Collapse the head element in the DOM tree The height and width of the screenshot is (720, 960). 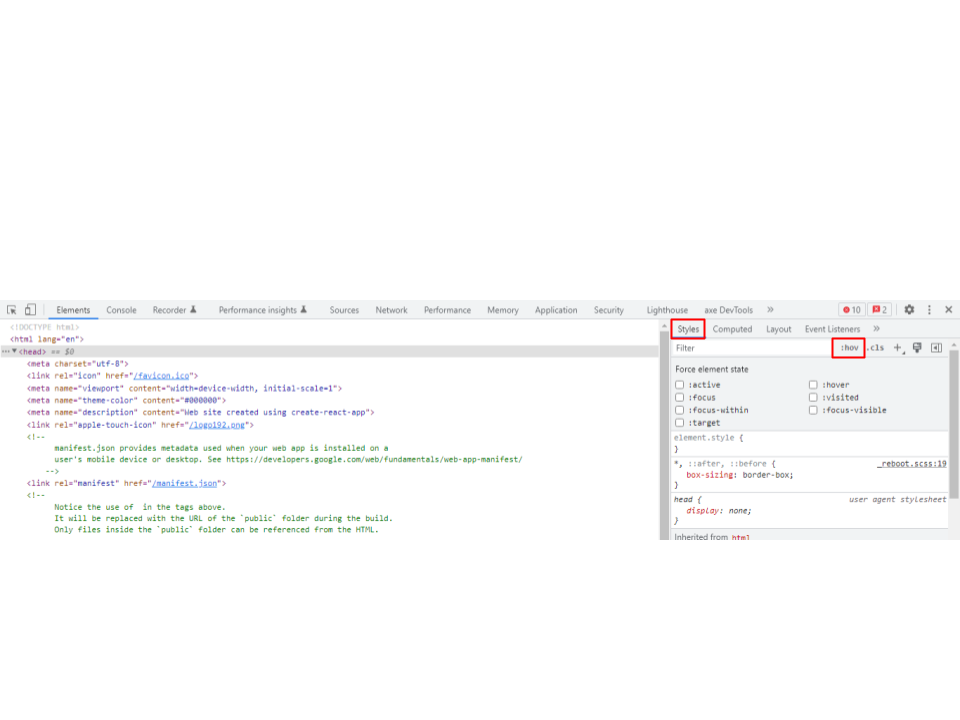(x=14, y=351)
